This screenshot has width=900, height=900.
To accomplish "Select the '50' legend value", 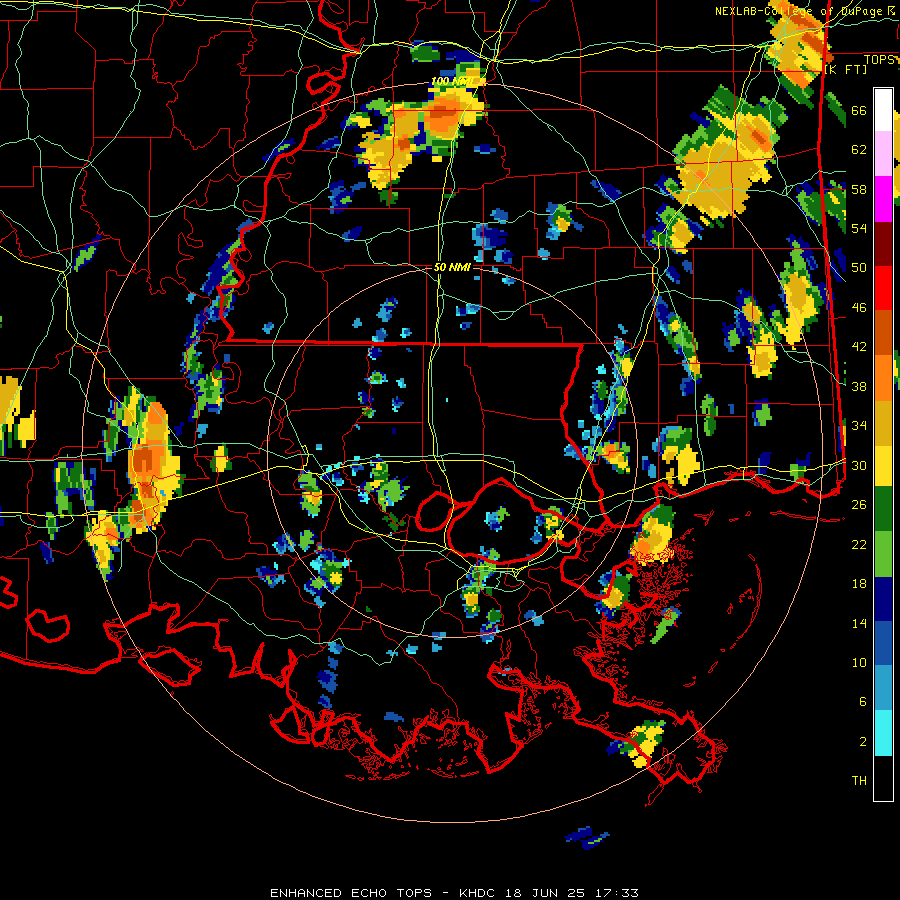I will click(x=859, y=267).
